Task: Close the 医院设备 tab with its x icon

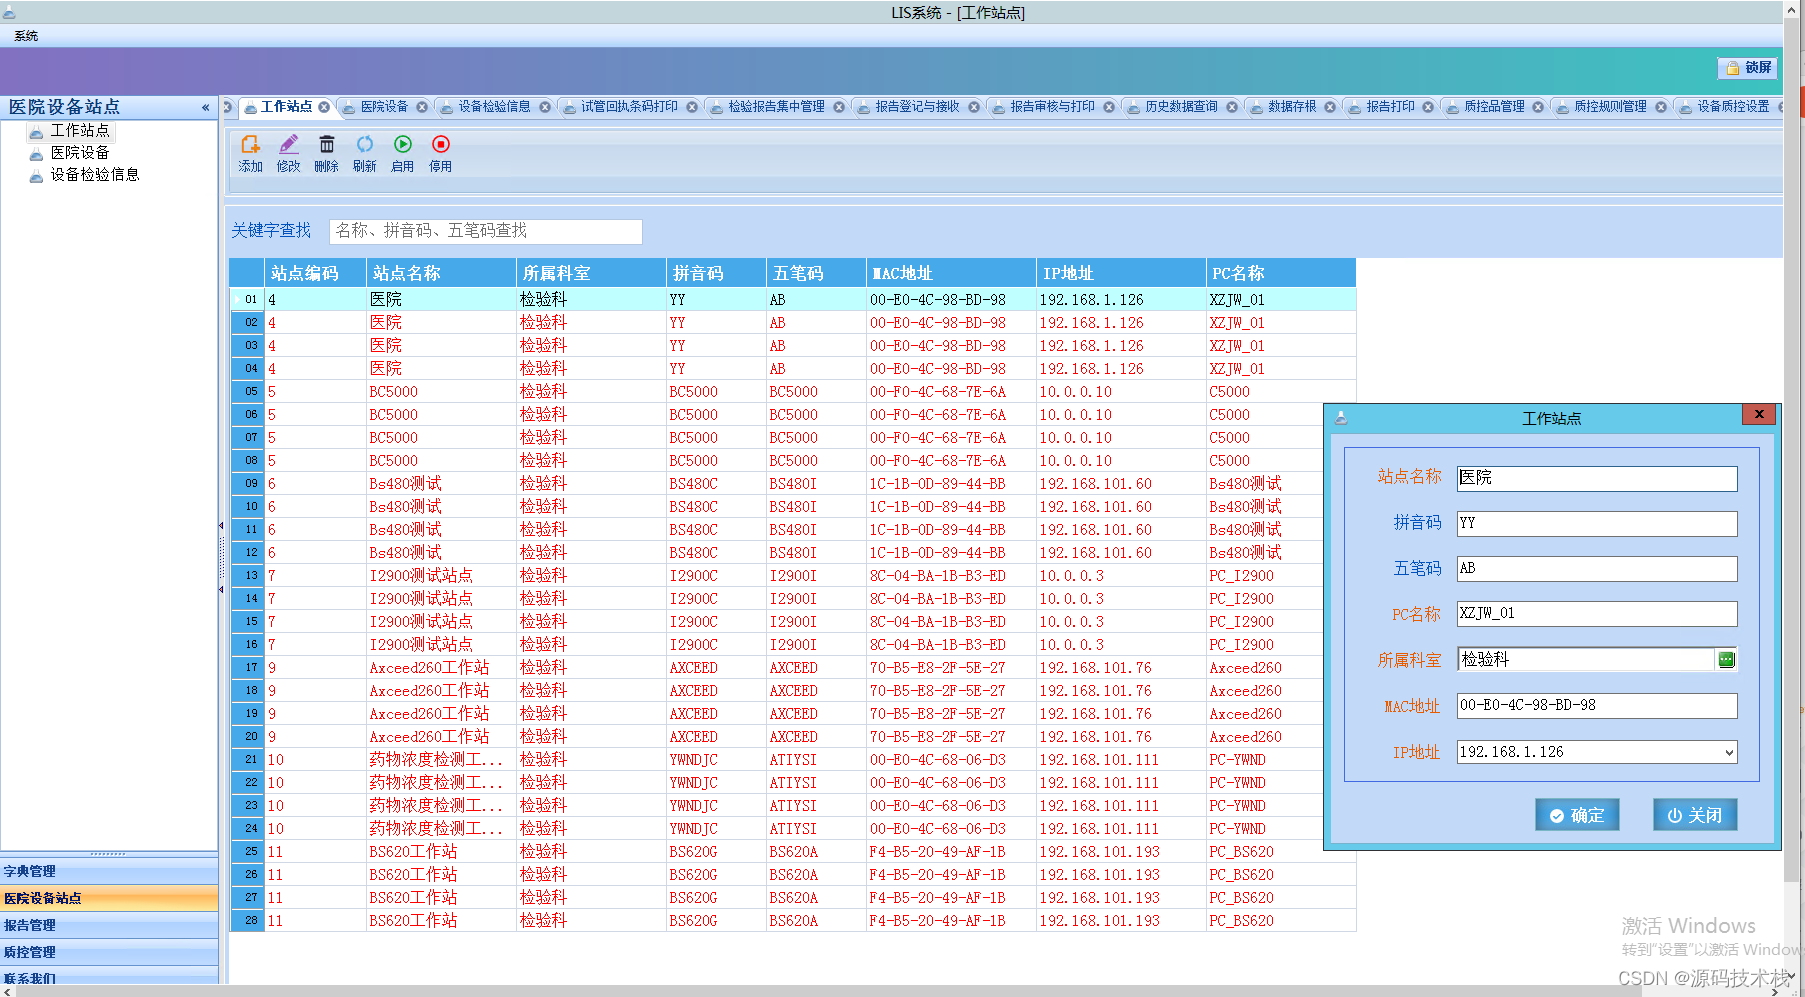Action: [422, 107]
